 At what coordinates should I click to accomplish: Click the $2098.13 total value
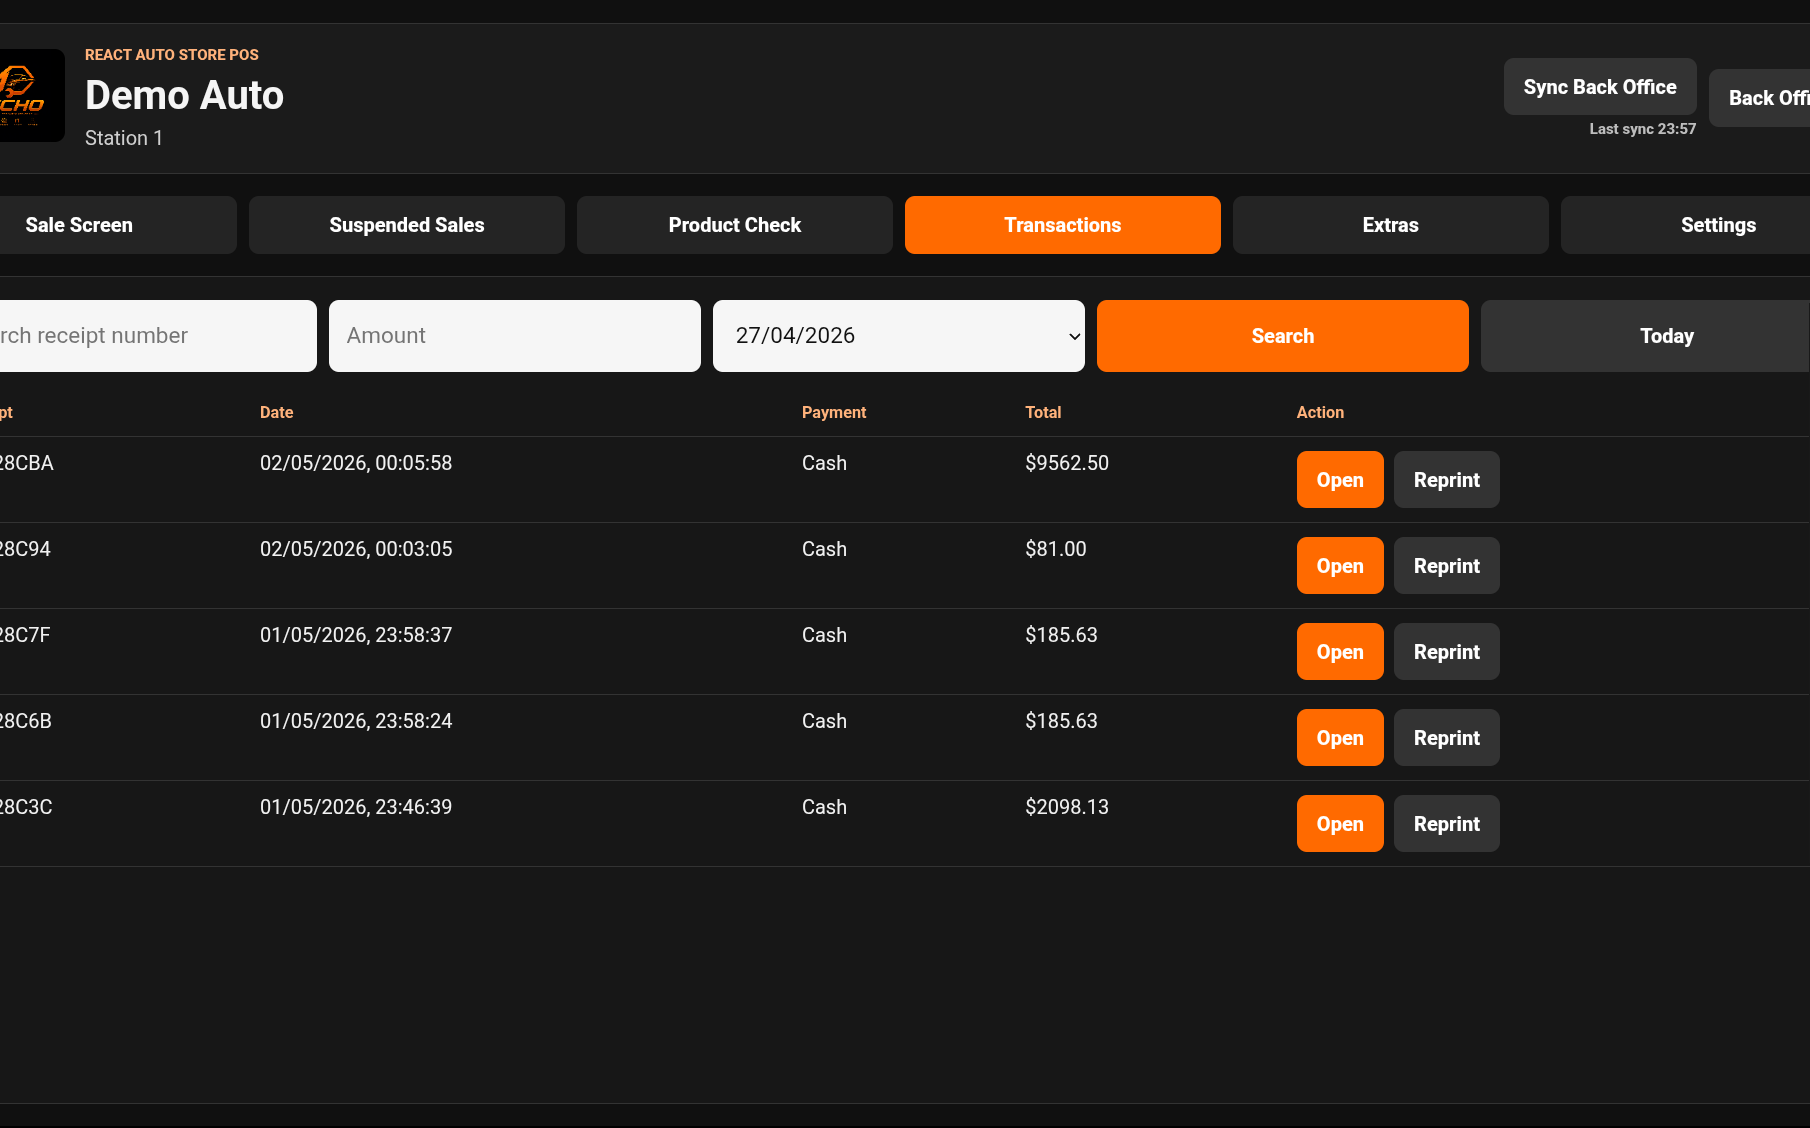coord(1067,807)
